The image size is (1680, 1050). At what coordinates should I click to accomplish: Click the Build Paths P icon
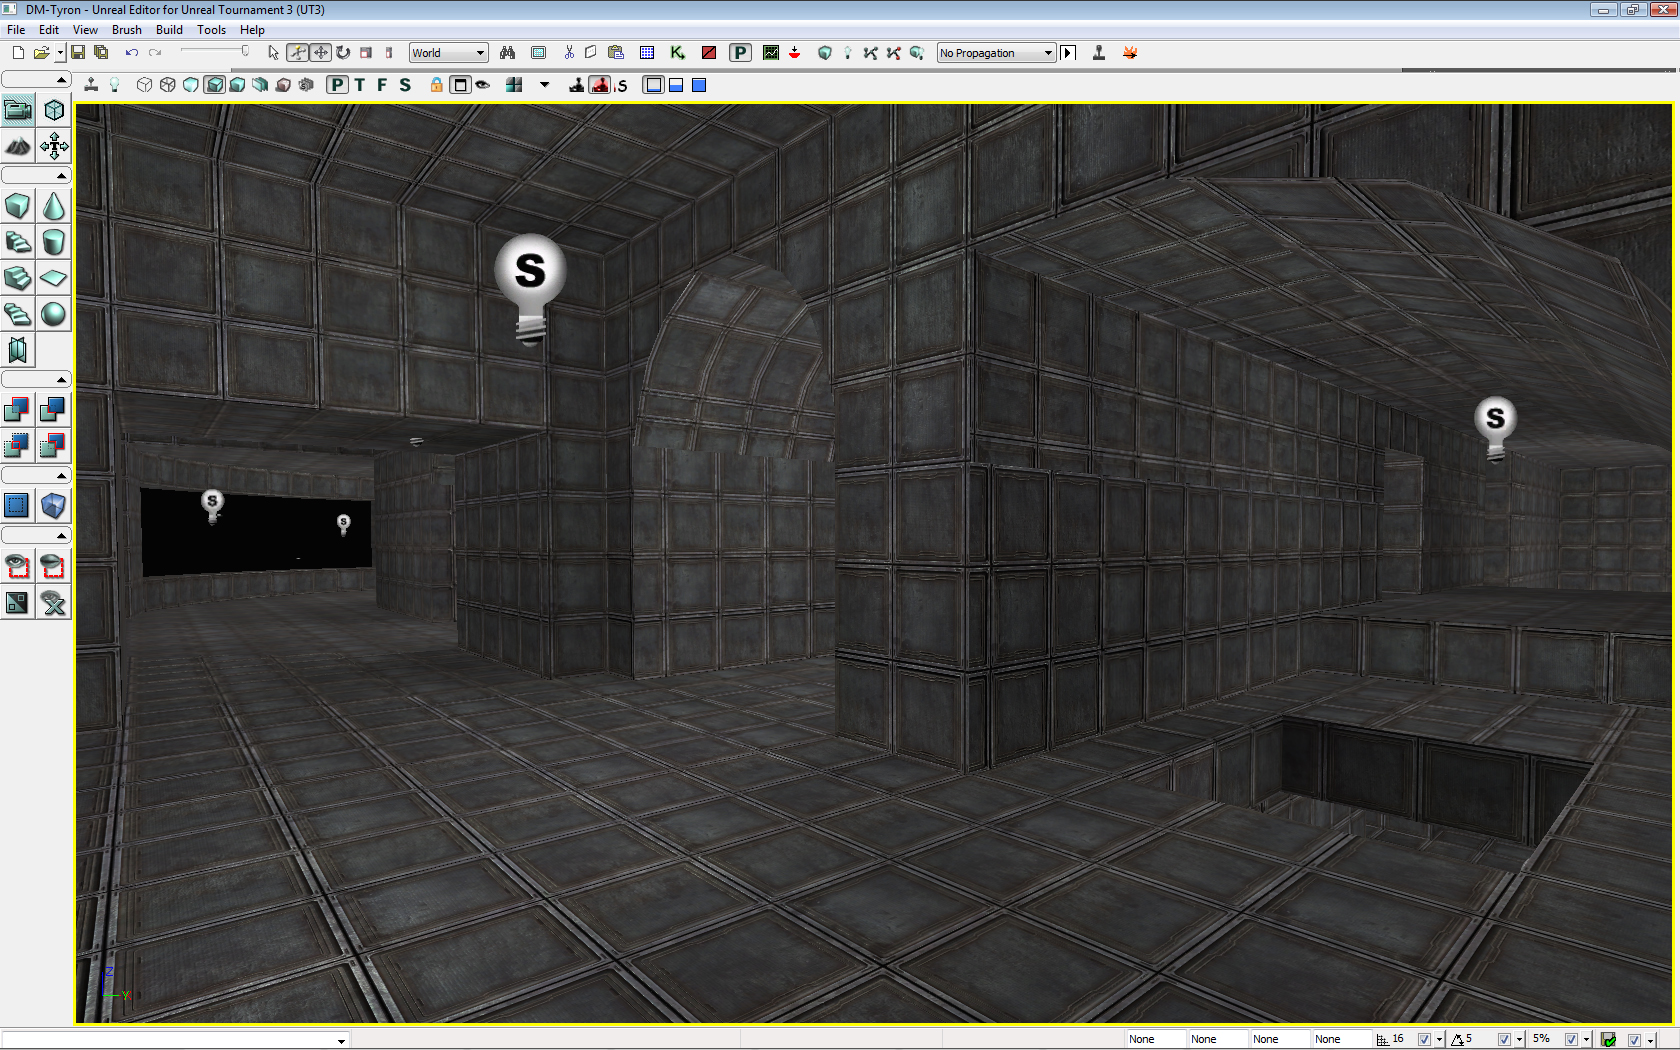coord(740,53)
